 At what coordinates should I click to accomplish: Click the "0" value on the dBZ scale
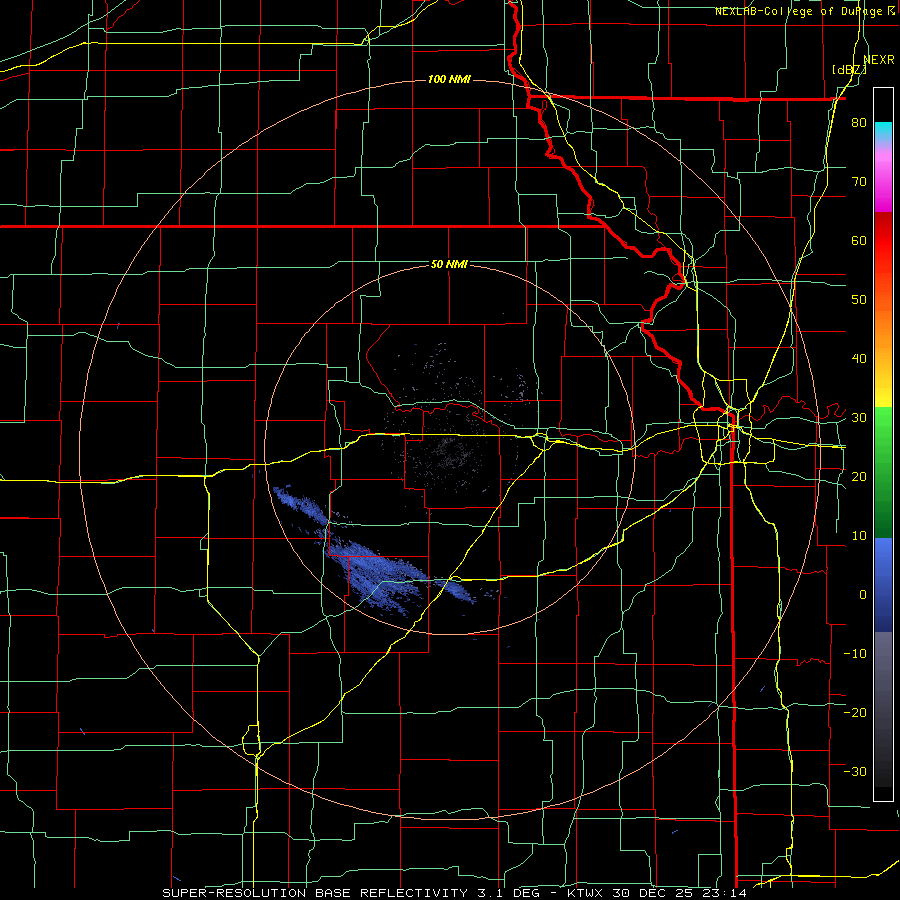[863, 595]
